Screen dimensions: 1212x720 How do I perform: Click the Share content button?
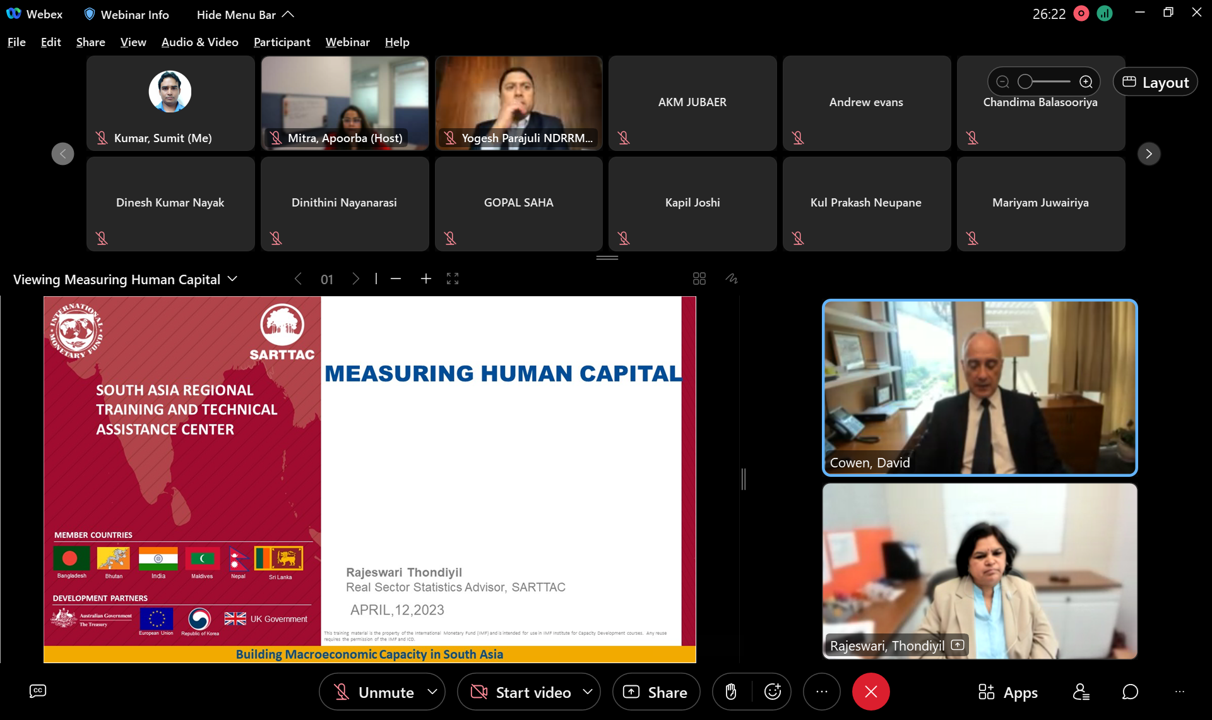(x=656, y=692)
